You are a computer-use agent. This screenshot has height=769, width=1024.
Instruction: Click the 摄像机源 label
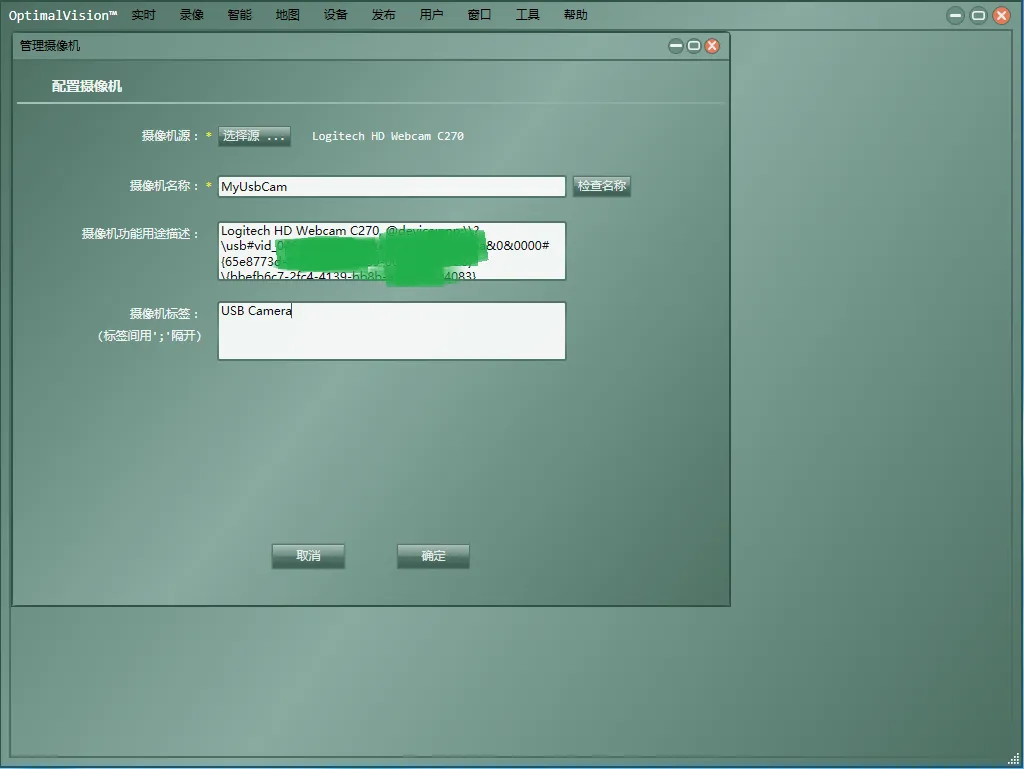170,136
